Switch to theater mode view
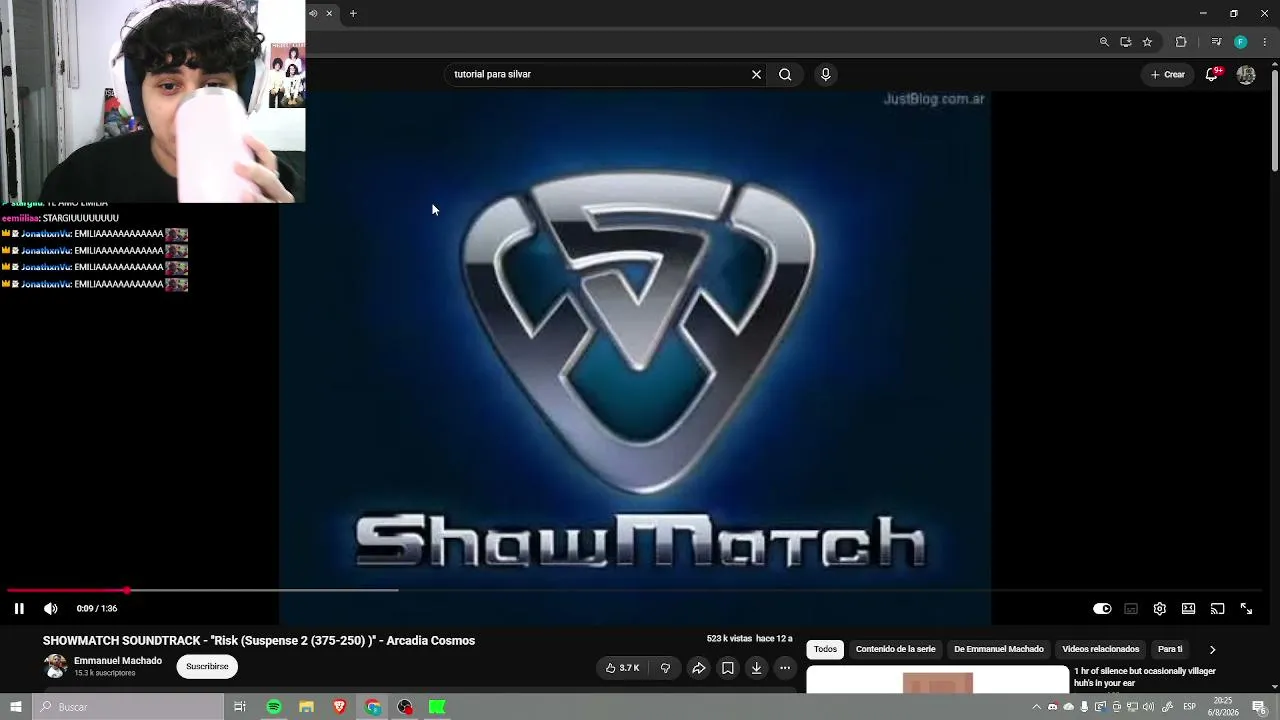 click(x=1188, y=608)
